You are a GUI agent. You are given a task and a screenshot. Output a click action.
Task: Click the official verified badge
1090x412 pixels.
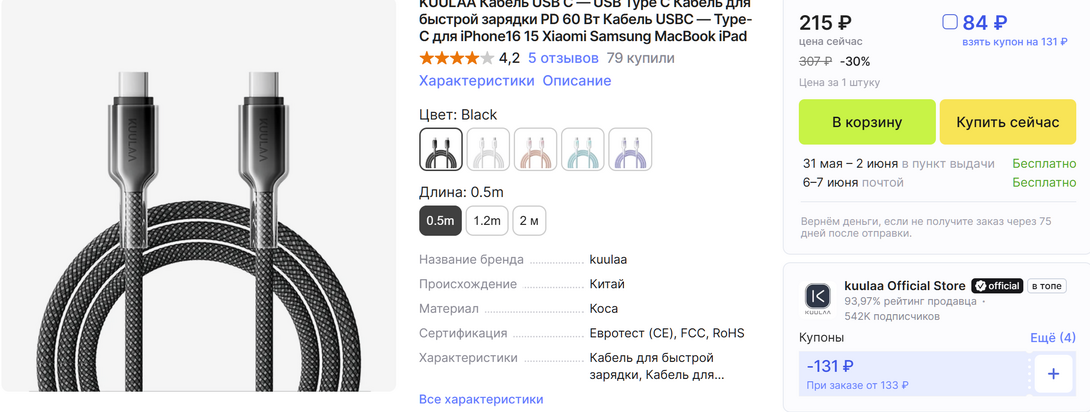coord(996,285)
